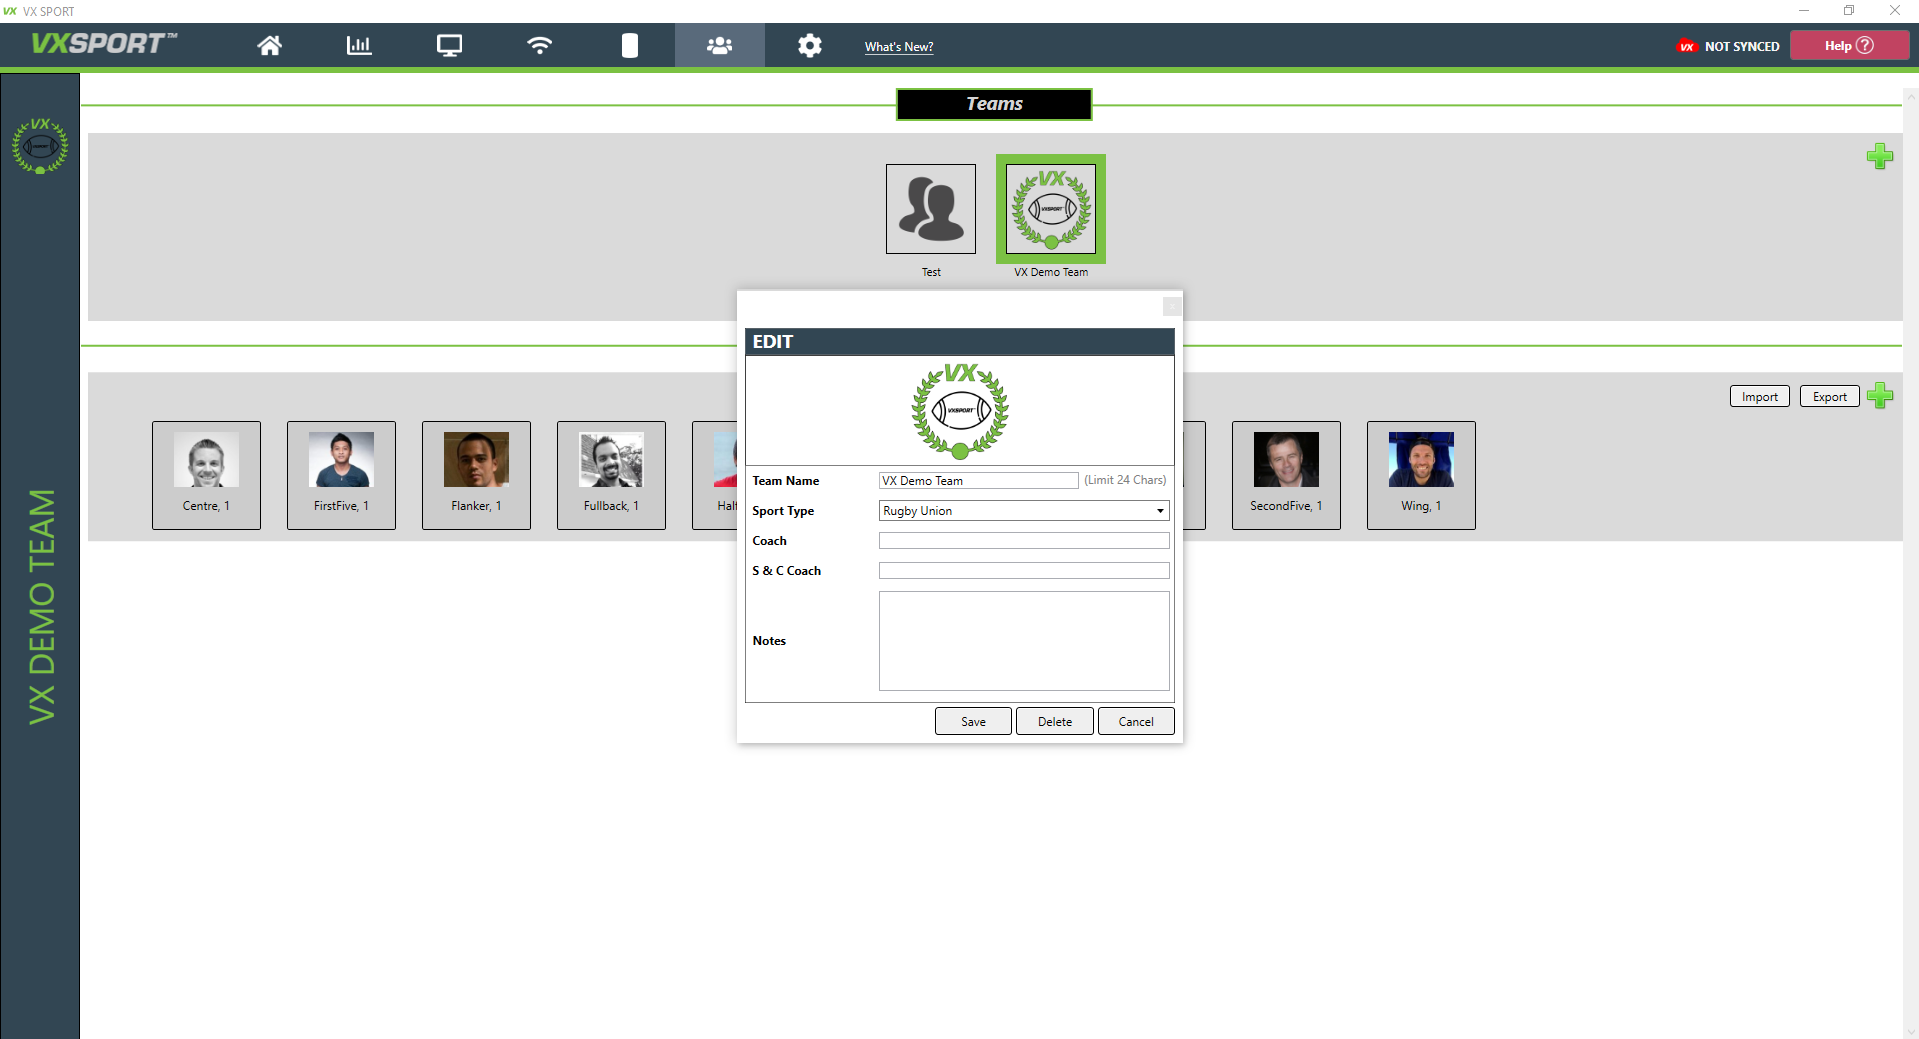Open the settings gear icon
1919x1039 pixels.
[x=809, y=45]
